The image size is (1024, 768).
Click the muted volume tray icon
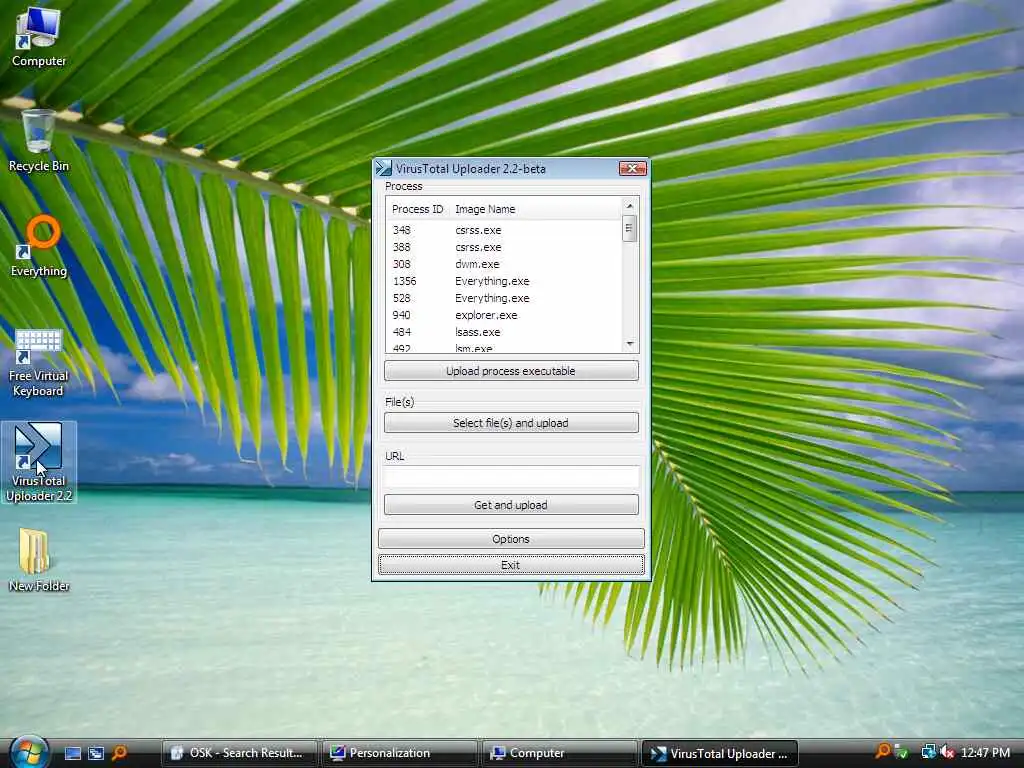click(x=947, y=752)
